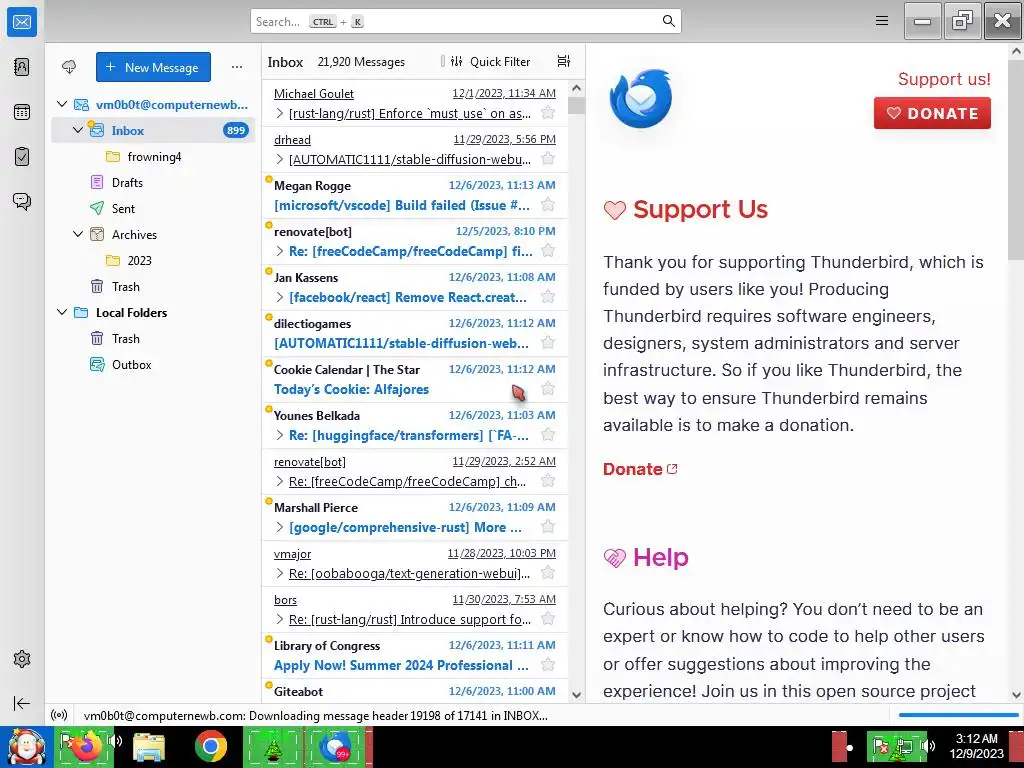Image resolution: width=1024 pixels, height=768 pixels.
Task: Open Today's Cookie: Alfajores message
Action: pyautogui.click(x=415, y=379)
